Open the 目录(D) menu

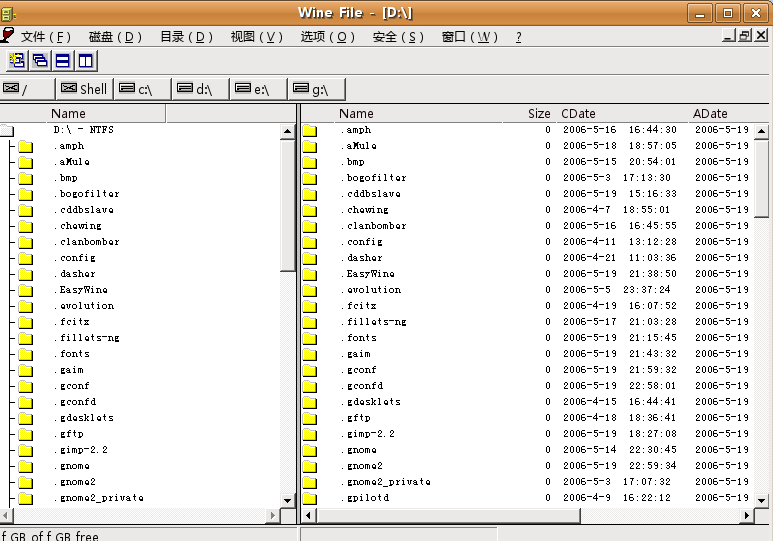coord(186,37)
